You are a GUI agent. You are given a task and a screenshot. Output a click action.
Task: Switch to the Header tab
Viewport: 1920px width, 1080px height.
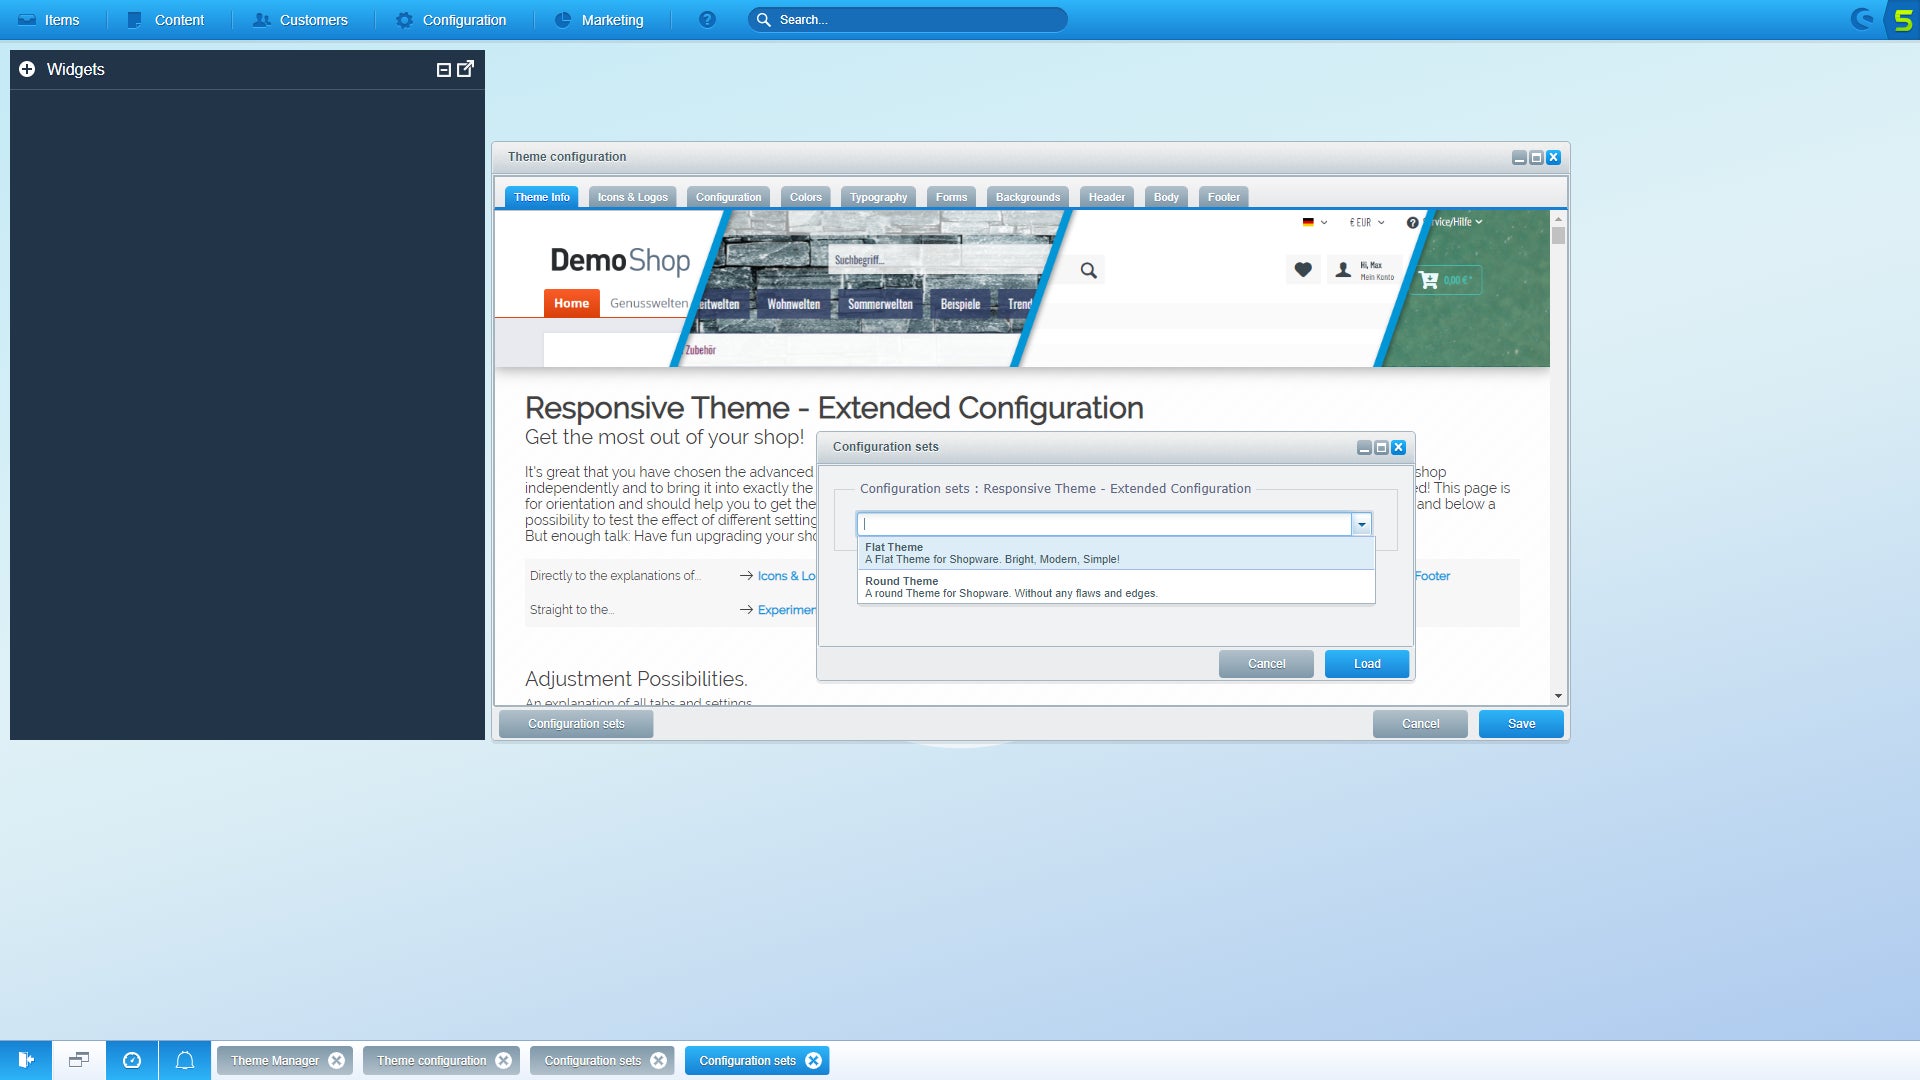(1106, 197)
